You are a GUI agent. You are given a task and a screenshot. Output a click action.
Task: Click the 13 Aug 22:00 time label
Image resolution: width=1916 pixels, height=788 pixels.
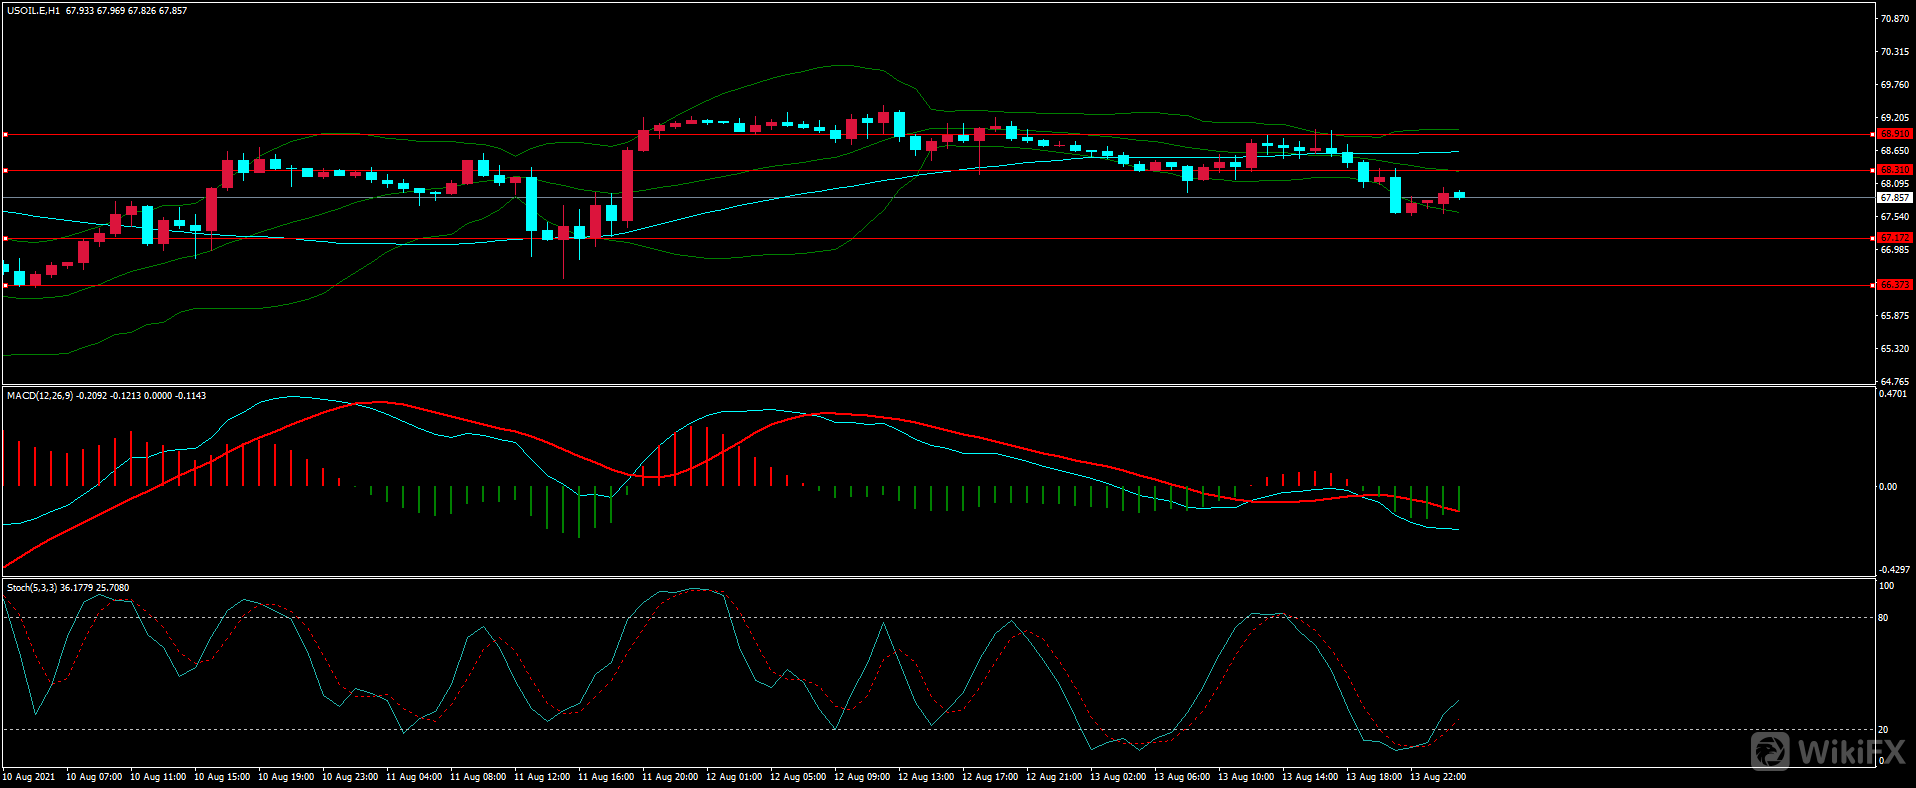(1438, 777)
